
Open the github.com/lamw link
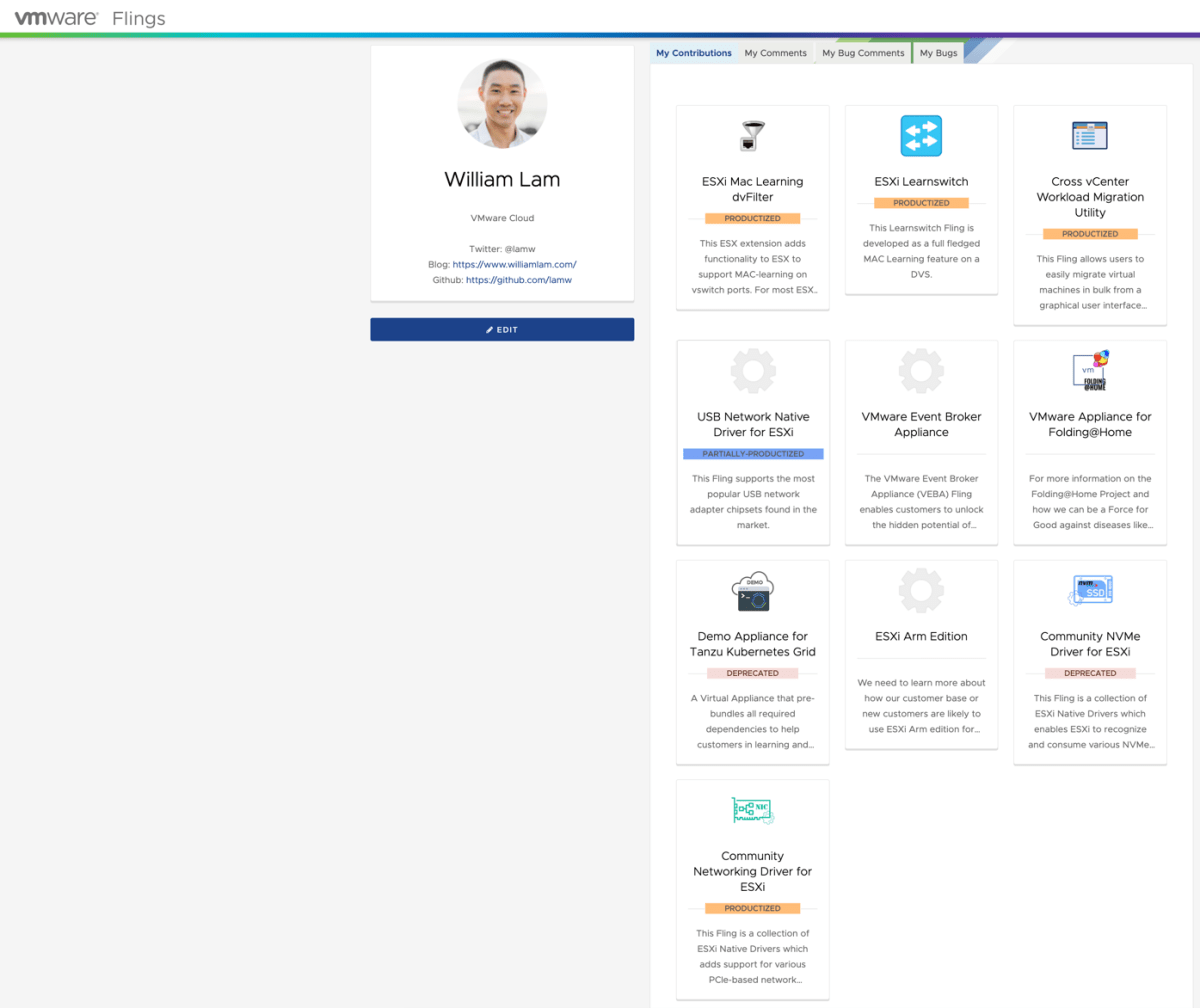coord(518,280)
